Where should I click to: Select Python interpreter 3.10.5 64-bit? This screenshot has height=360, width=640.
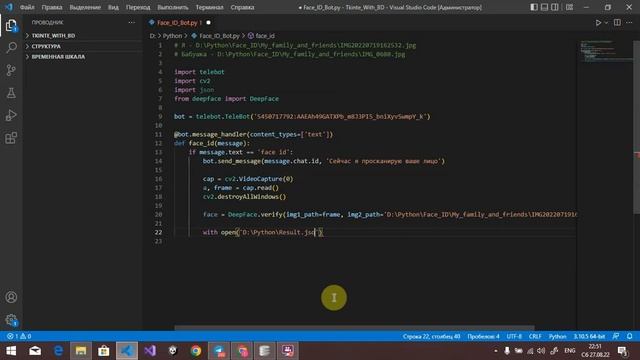click(x=589, y=336)
